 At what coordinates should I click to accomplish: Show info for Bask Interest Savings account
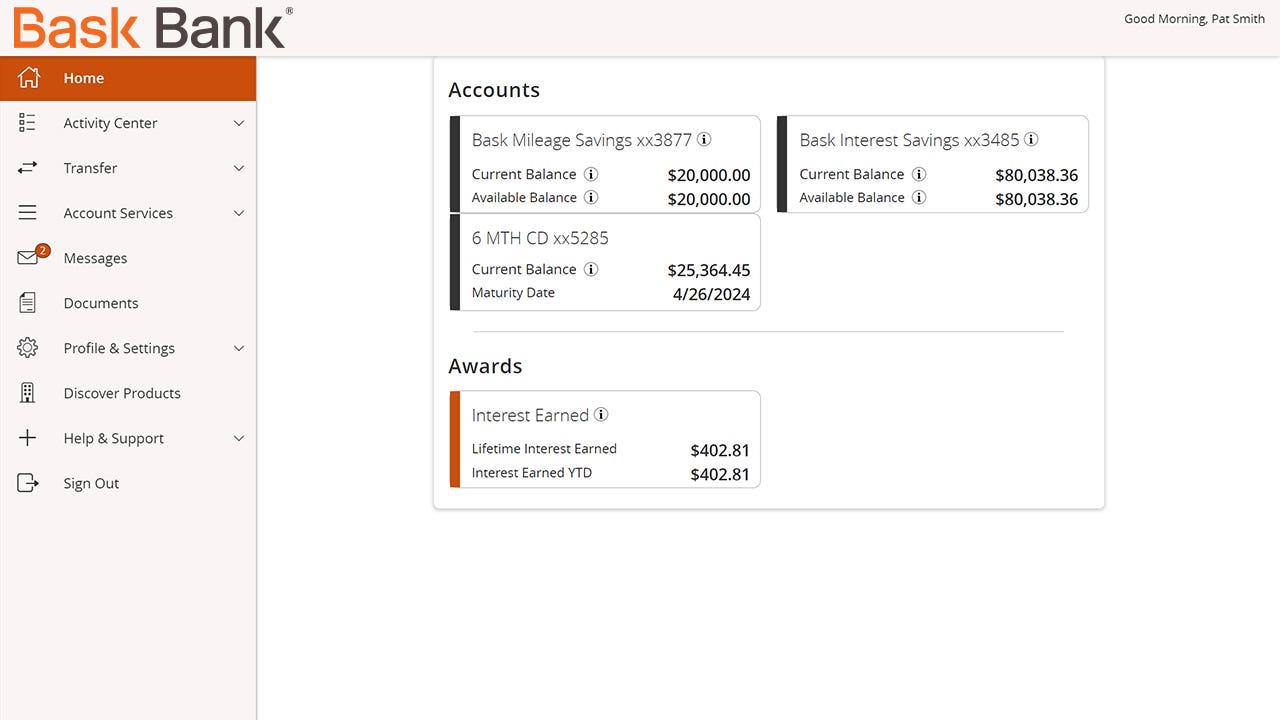1031,140
